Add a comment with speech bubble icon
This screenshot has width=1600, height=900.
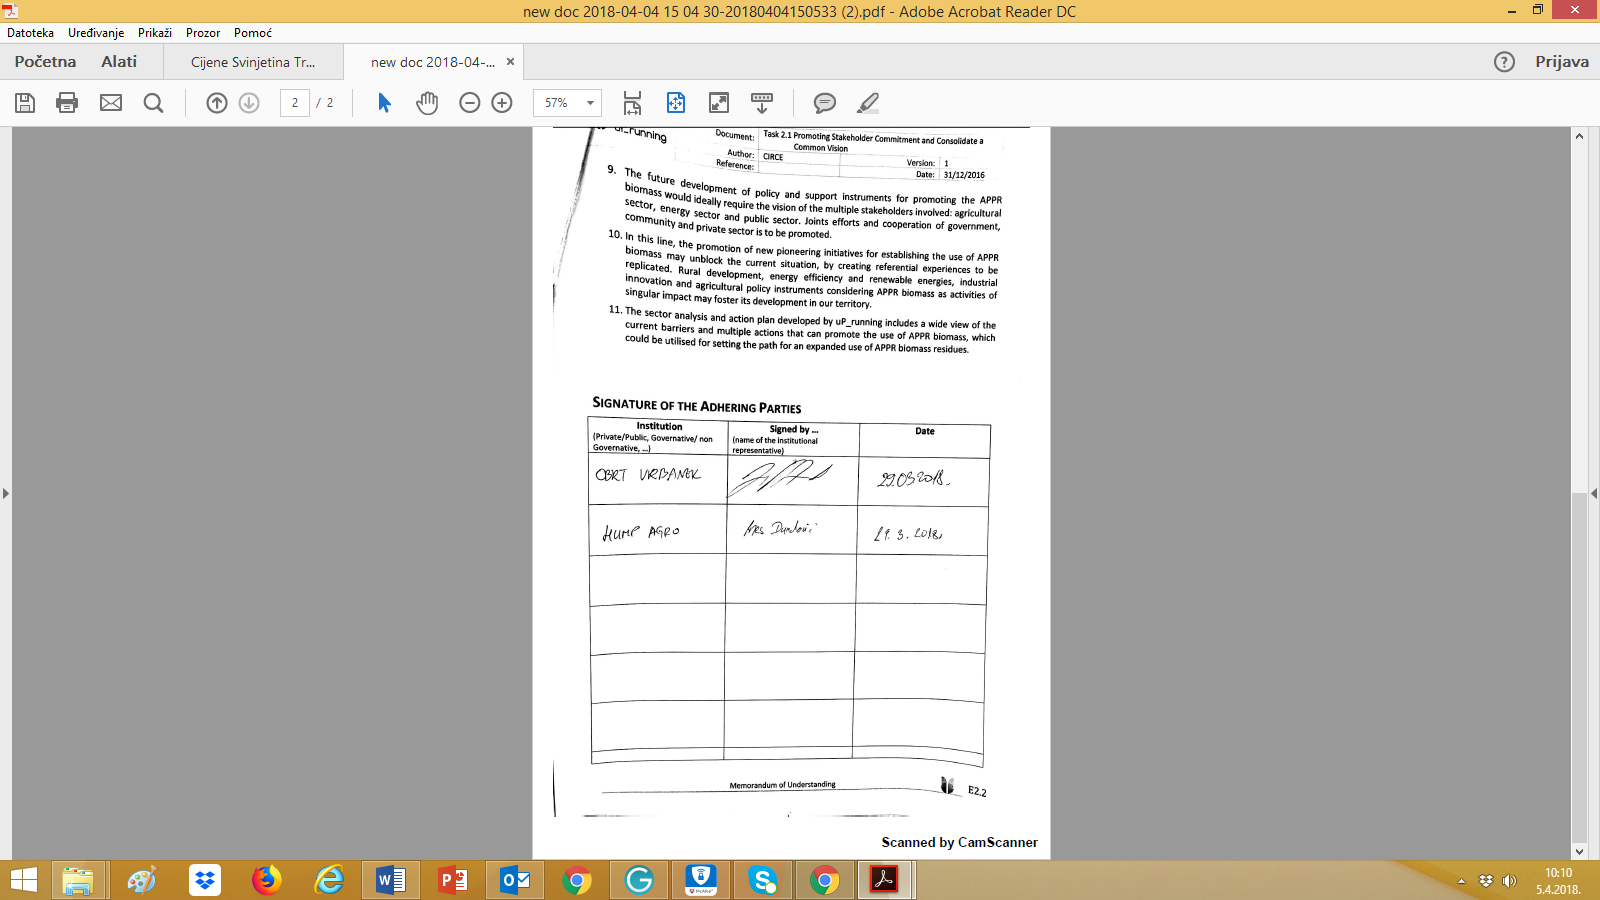825,103
